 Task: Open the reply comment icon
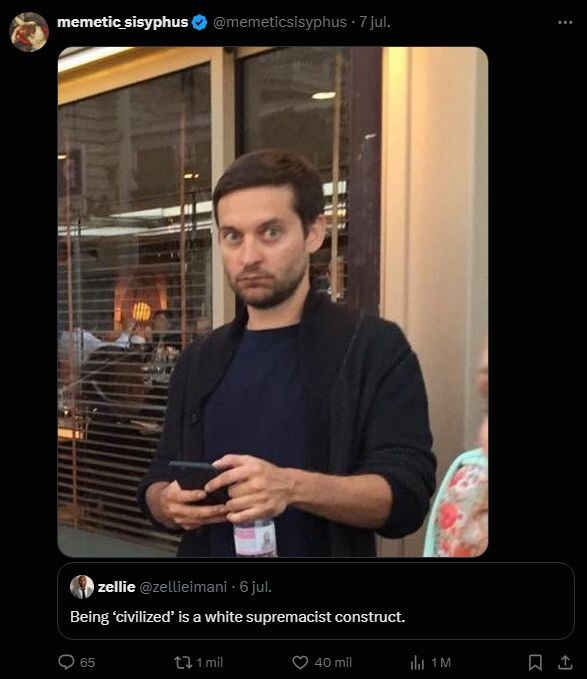click(66, 662)
